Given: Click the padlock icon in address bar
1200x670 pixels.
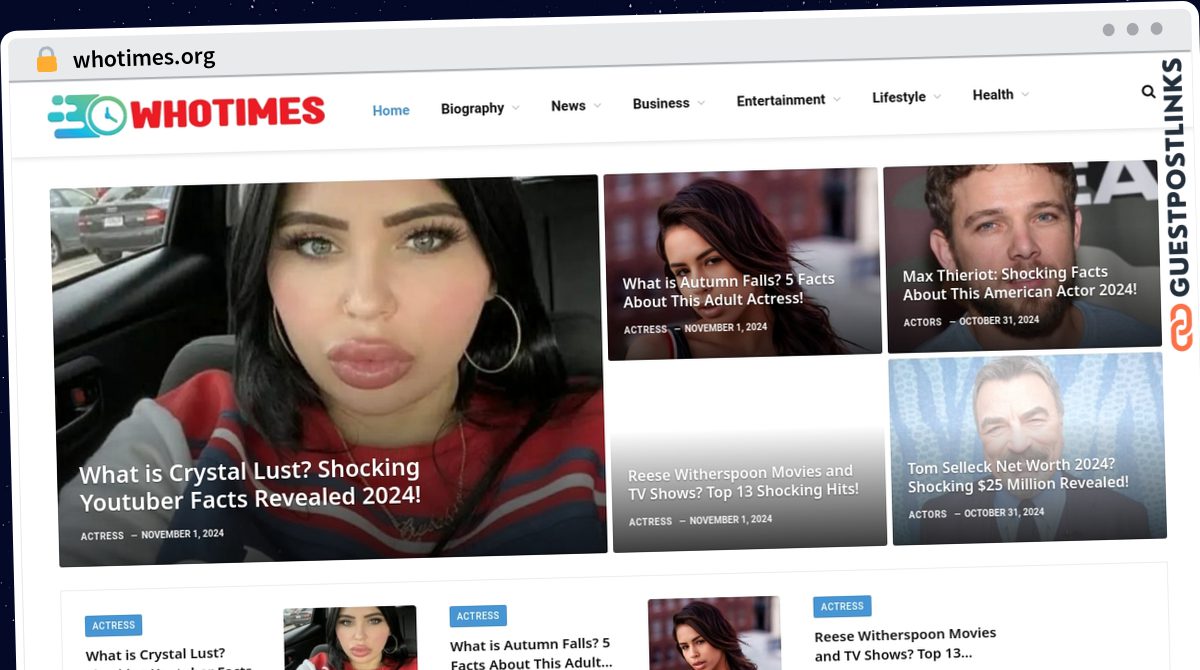Looking at the screenshot, I should [47, 59].
